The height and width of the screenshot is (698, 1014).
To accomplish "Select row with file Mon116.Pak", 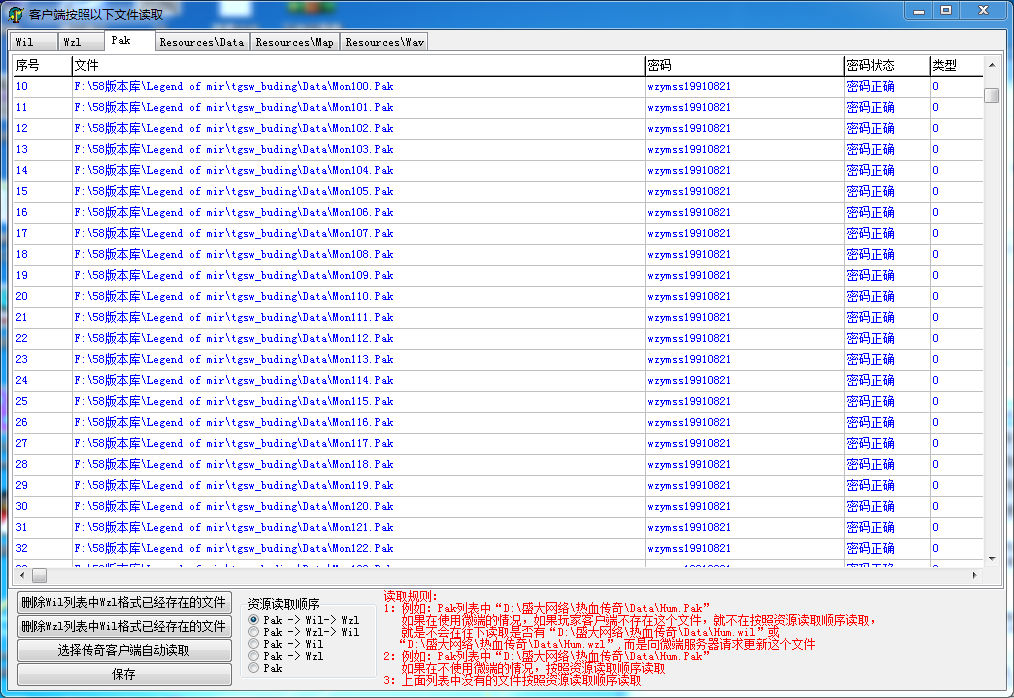I will pos(498,422).
